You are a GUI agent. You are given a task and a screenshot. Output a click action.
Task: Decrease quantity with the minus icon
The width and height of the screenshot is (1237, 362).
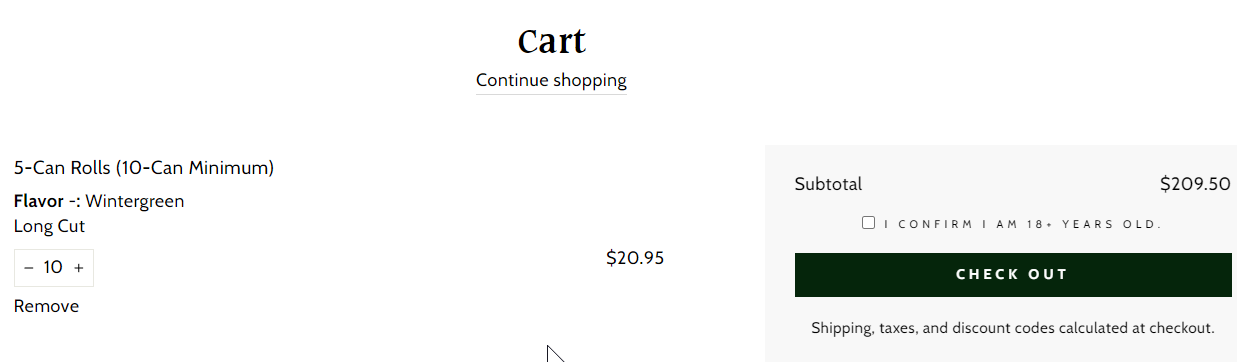click(28, 268)
